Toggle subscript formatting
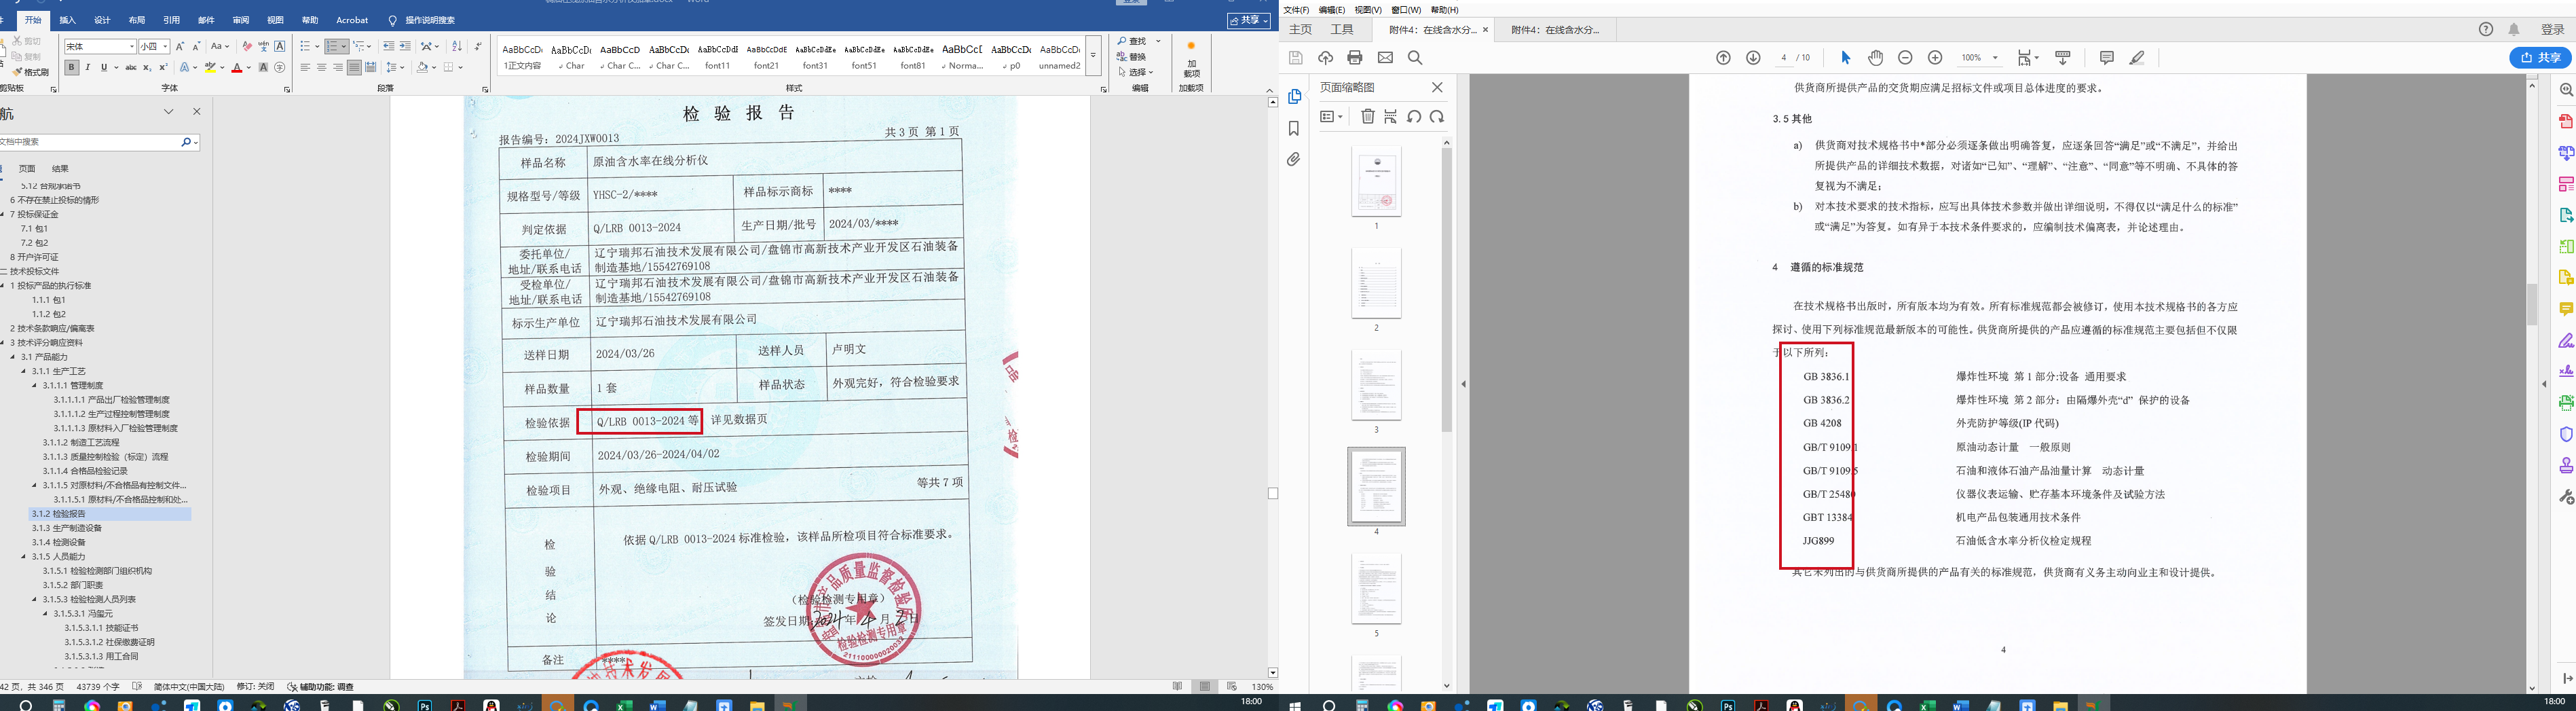The height and width of the screenshot is (711, 2576). [x=147, y=67]
